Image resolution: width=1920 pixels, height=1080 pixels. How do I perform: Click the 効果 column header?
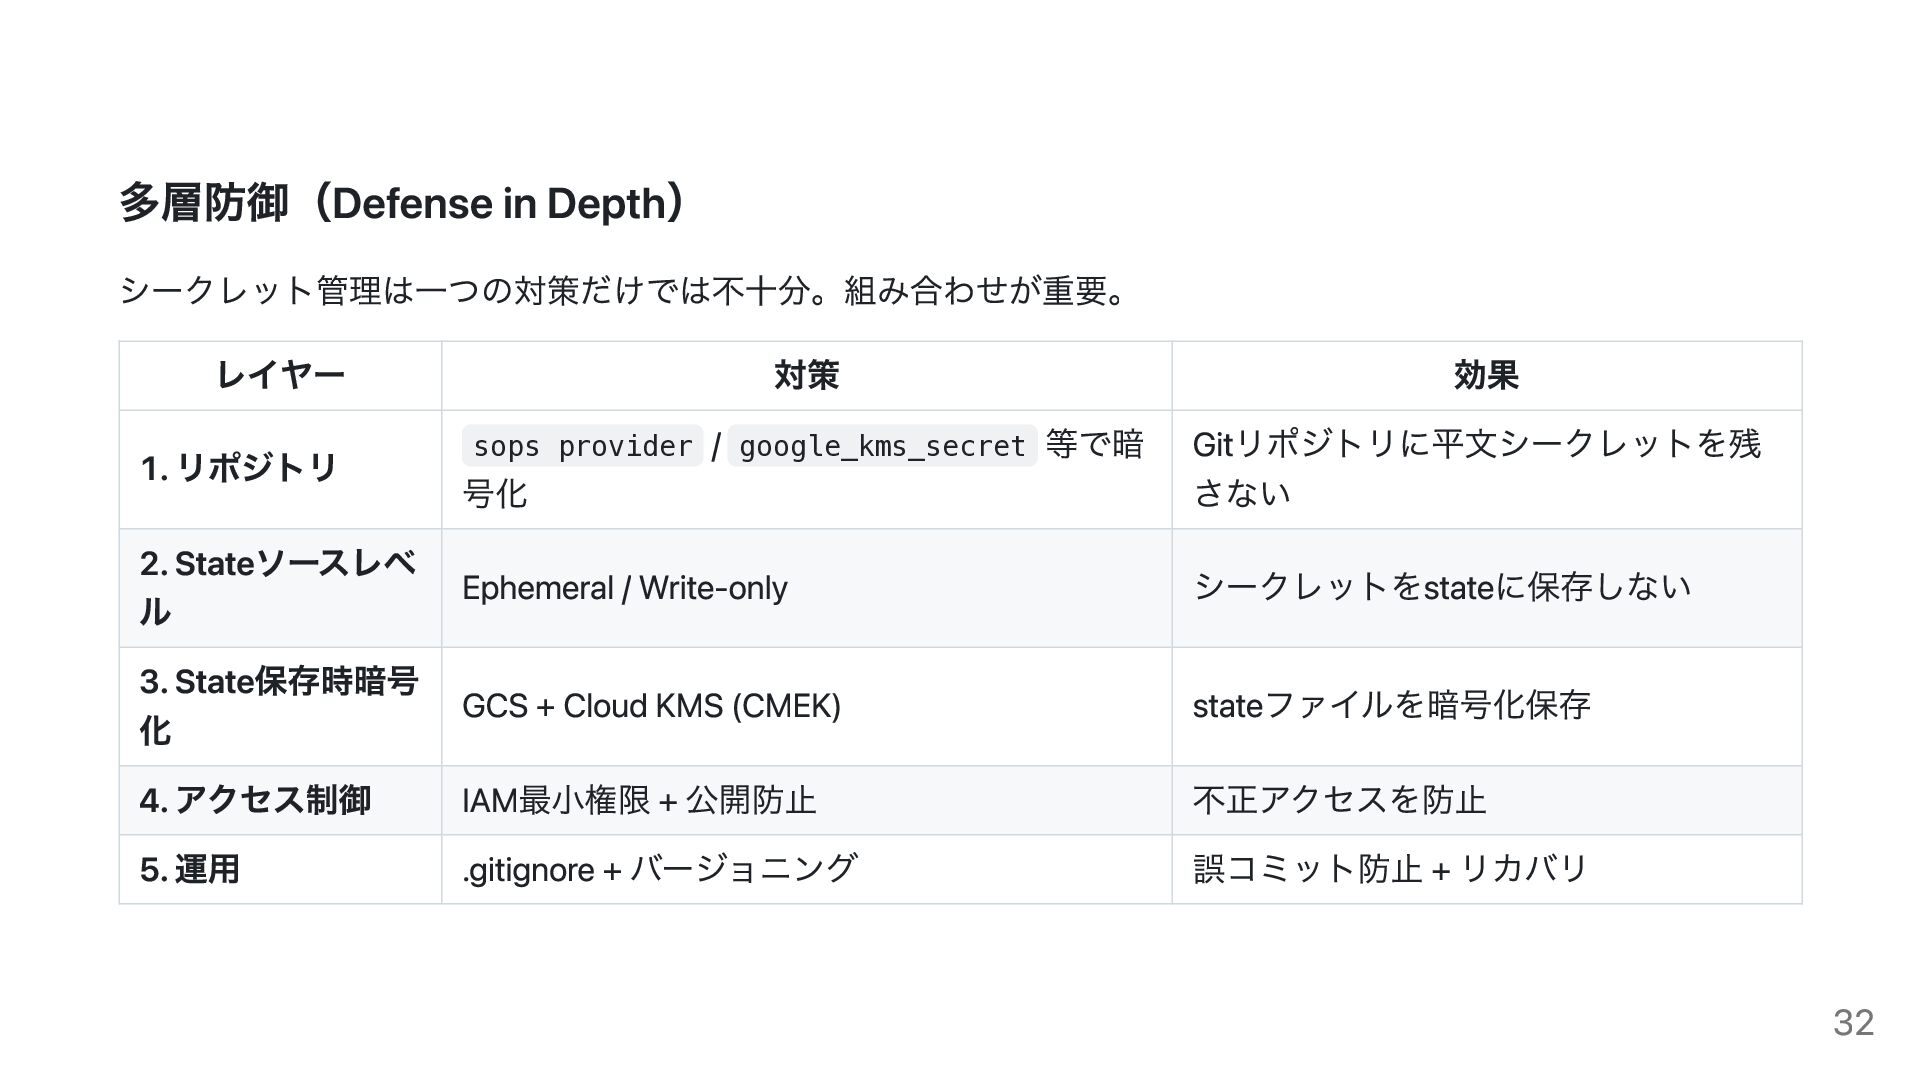[1486, 376]
